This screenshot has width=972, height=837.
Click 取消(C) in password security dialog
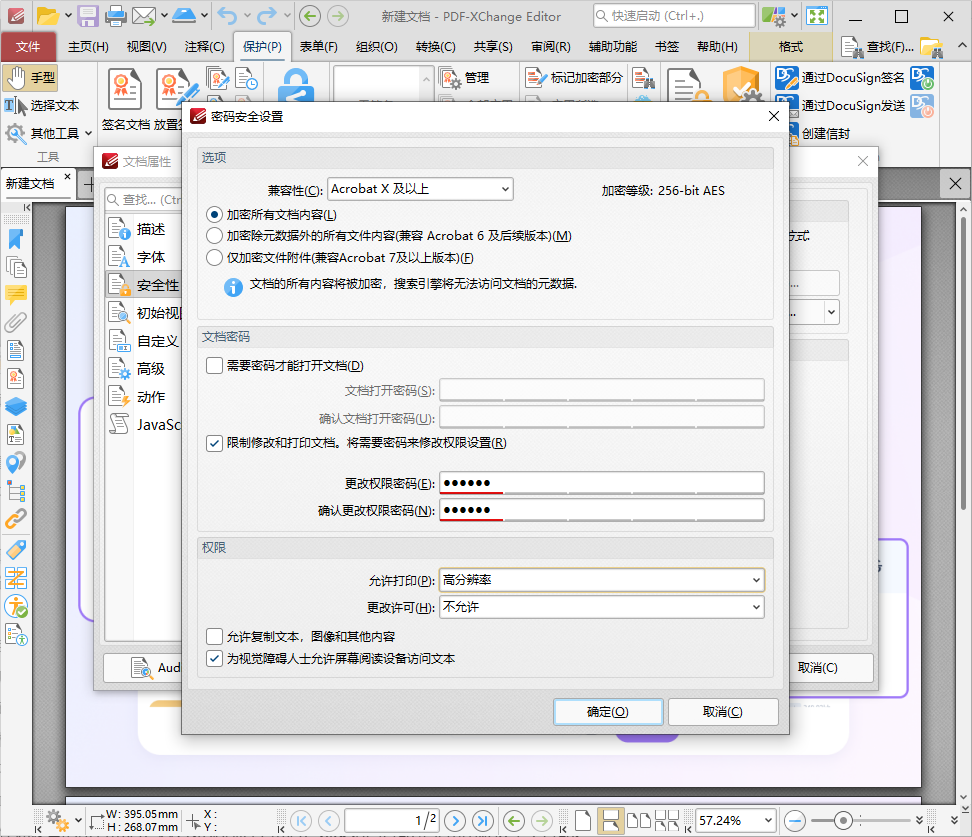(x=723, y=712)
